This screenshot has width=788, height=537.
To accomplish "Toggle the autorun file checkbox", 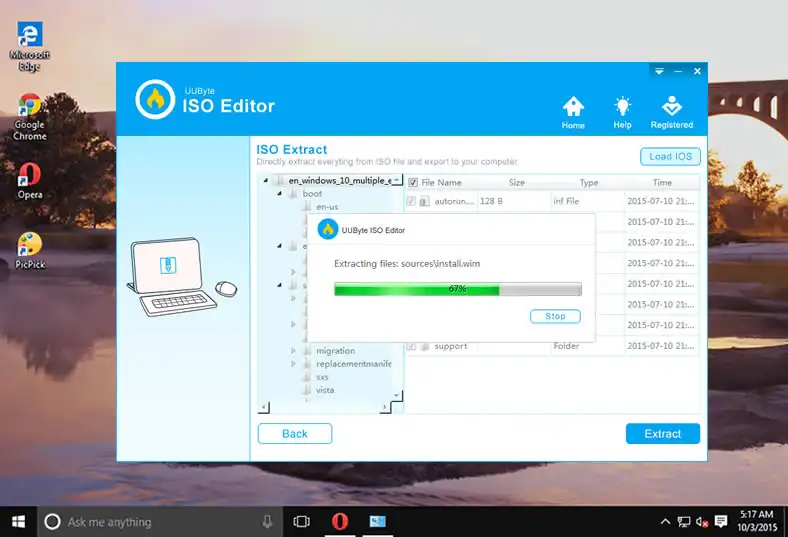I will click(x=411, y=201).
